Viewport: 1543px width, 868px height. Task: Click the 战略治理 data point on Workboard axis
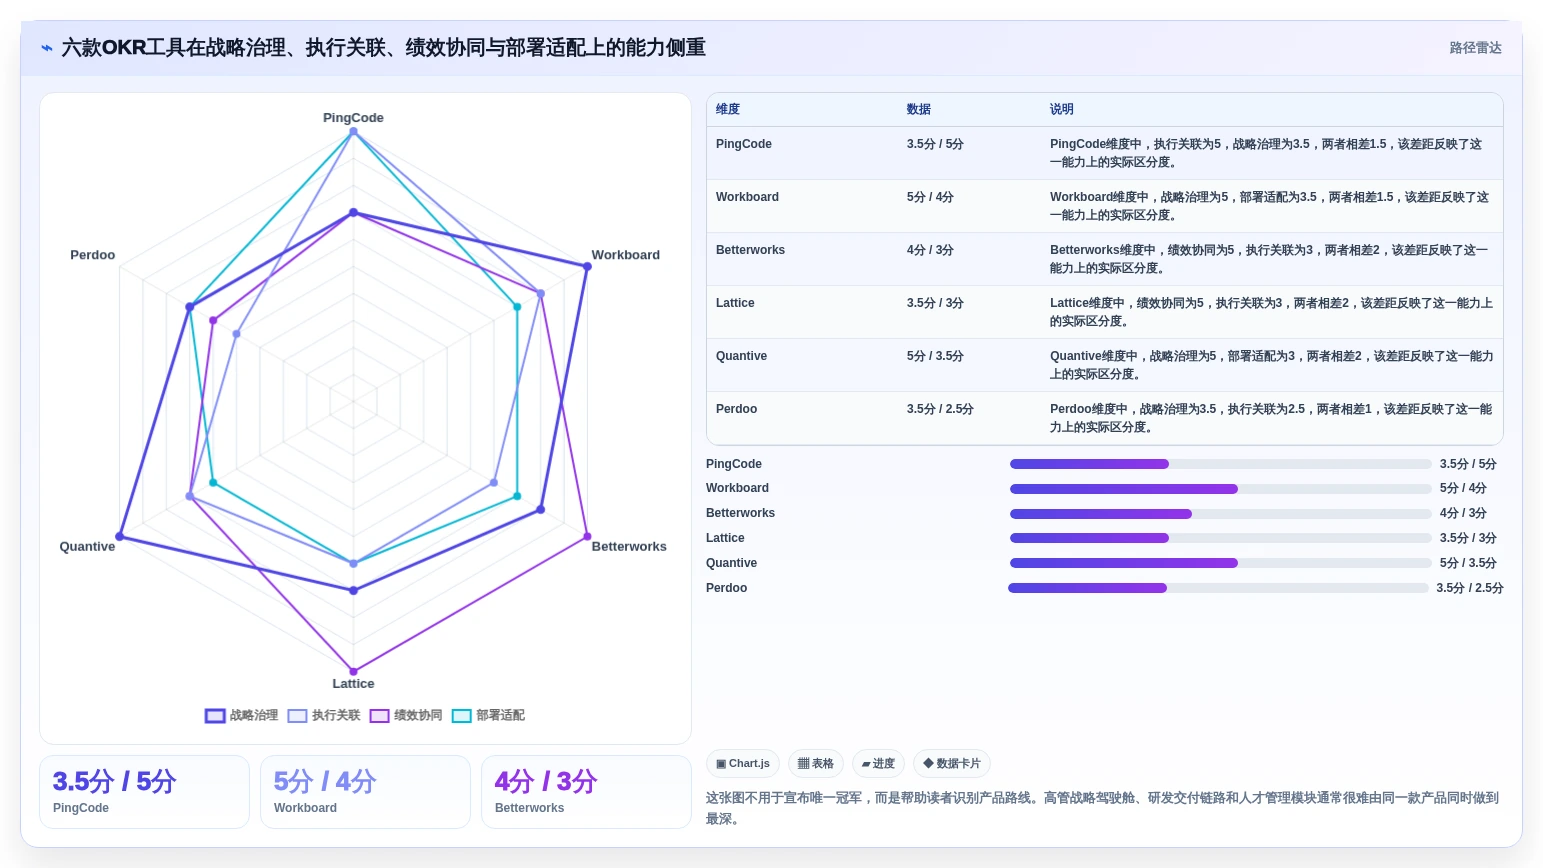pyautogui.click(x=587, y=266)
